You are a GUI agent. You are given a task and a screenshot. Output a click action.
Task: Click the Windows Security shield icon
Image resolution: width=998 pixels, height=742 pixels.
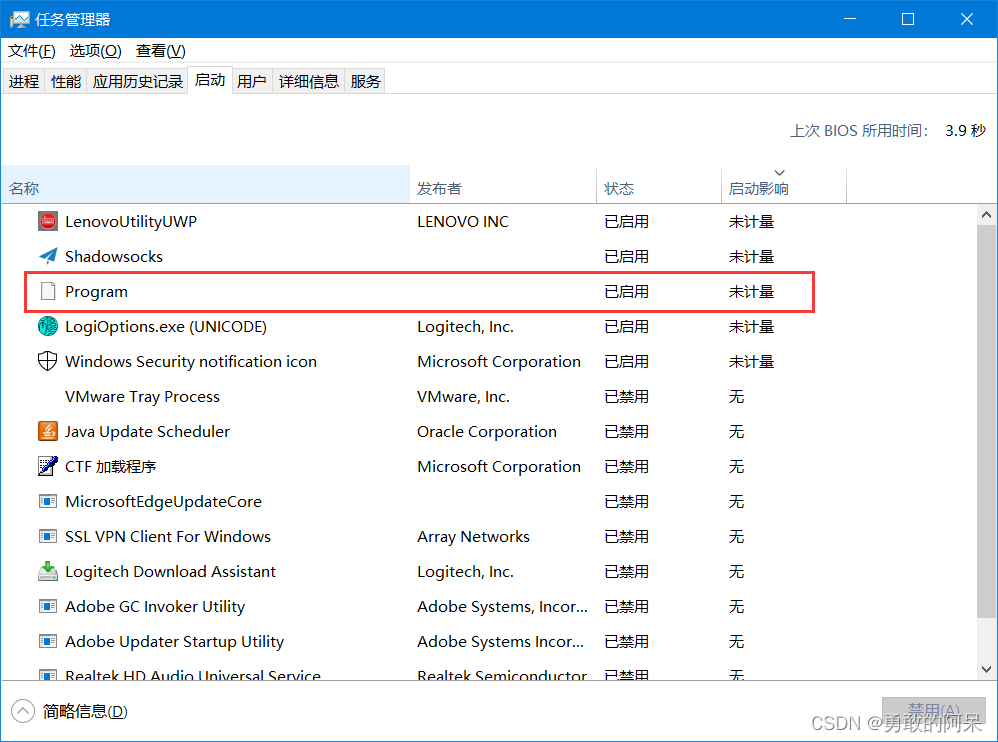click(x=48, y=361)
